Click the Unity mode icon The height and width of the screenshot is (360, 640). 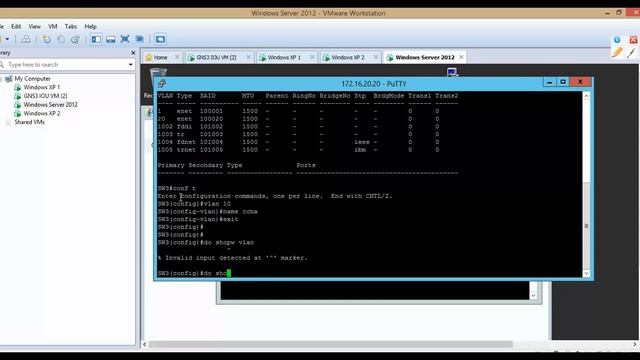click(140, 39)
